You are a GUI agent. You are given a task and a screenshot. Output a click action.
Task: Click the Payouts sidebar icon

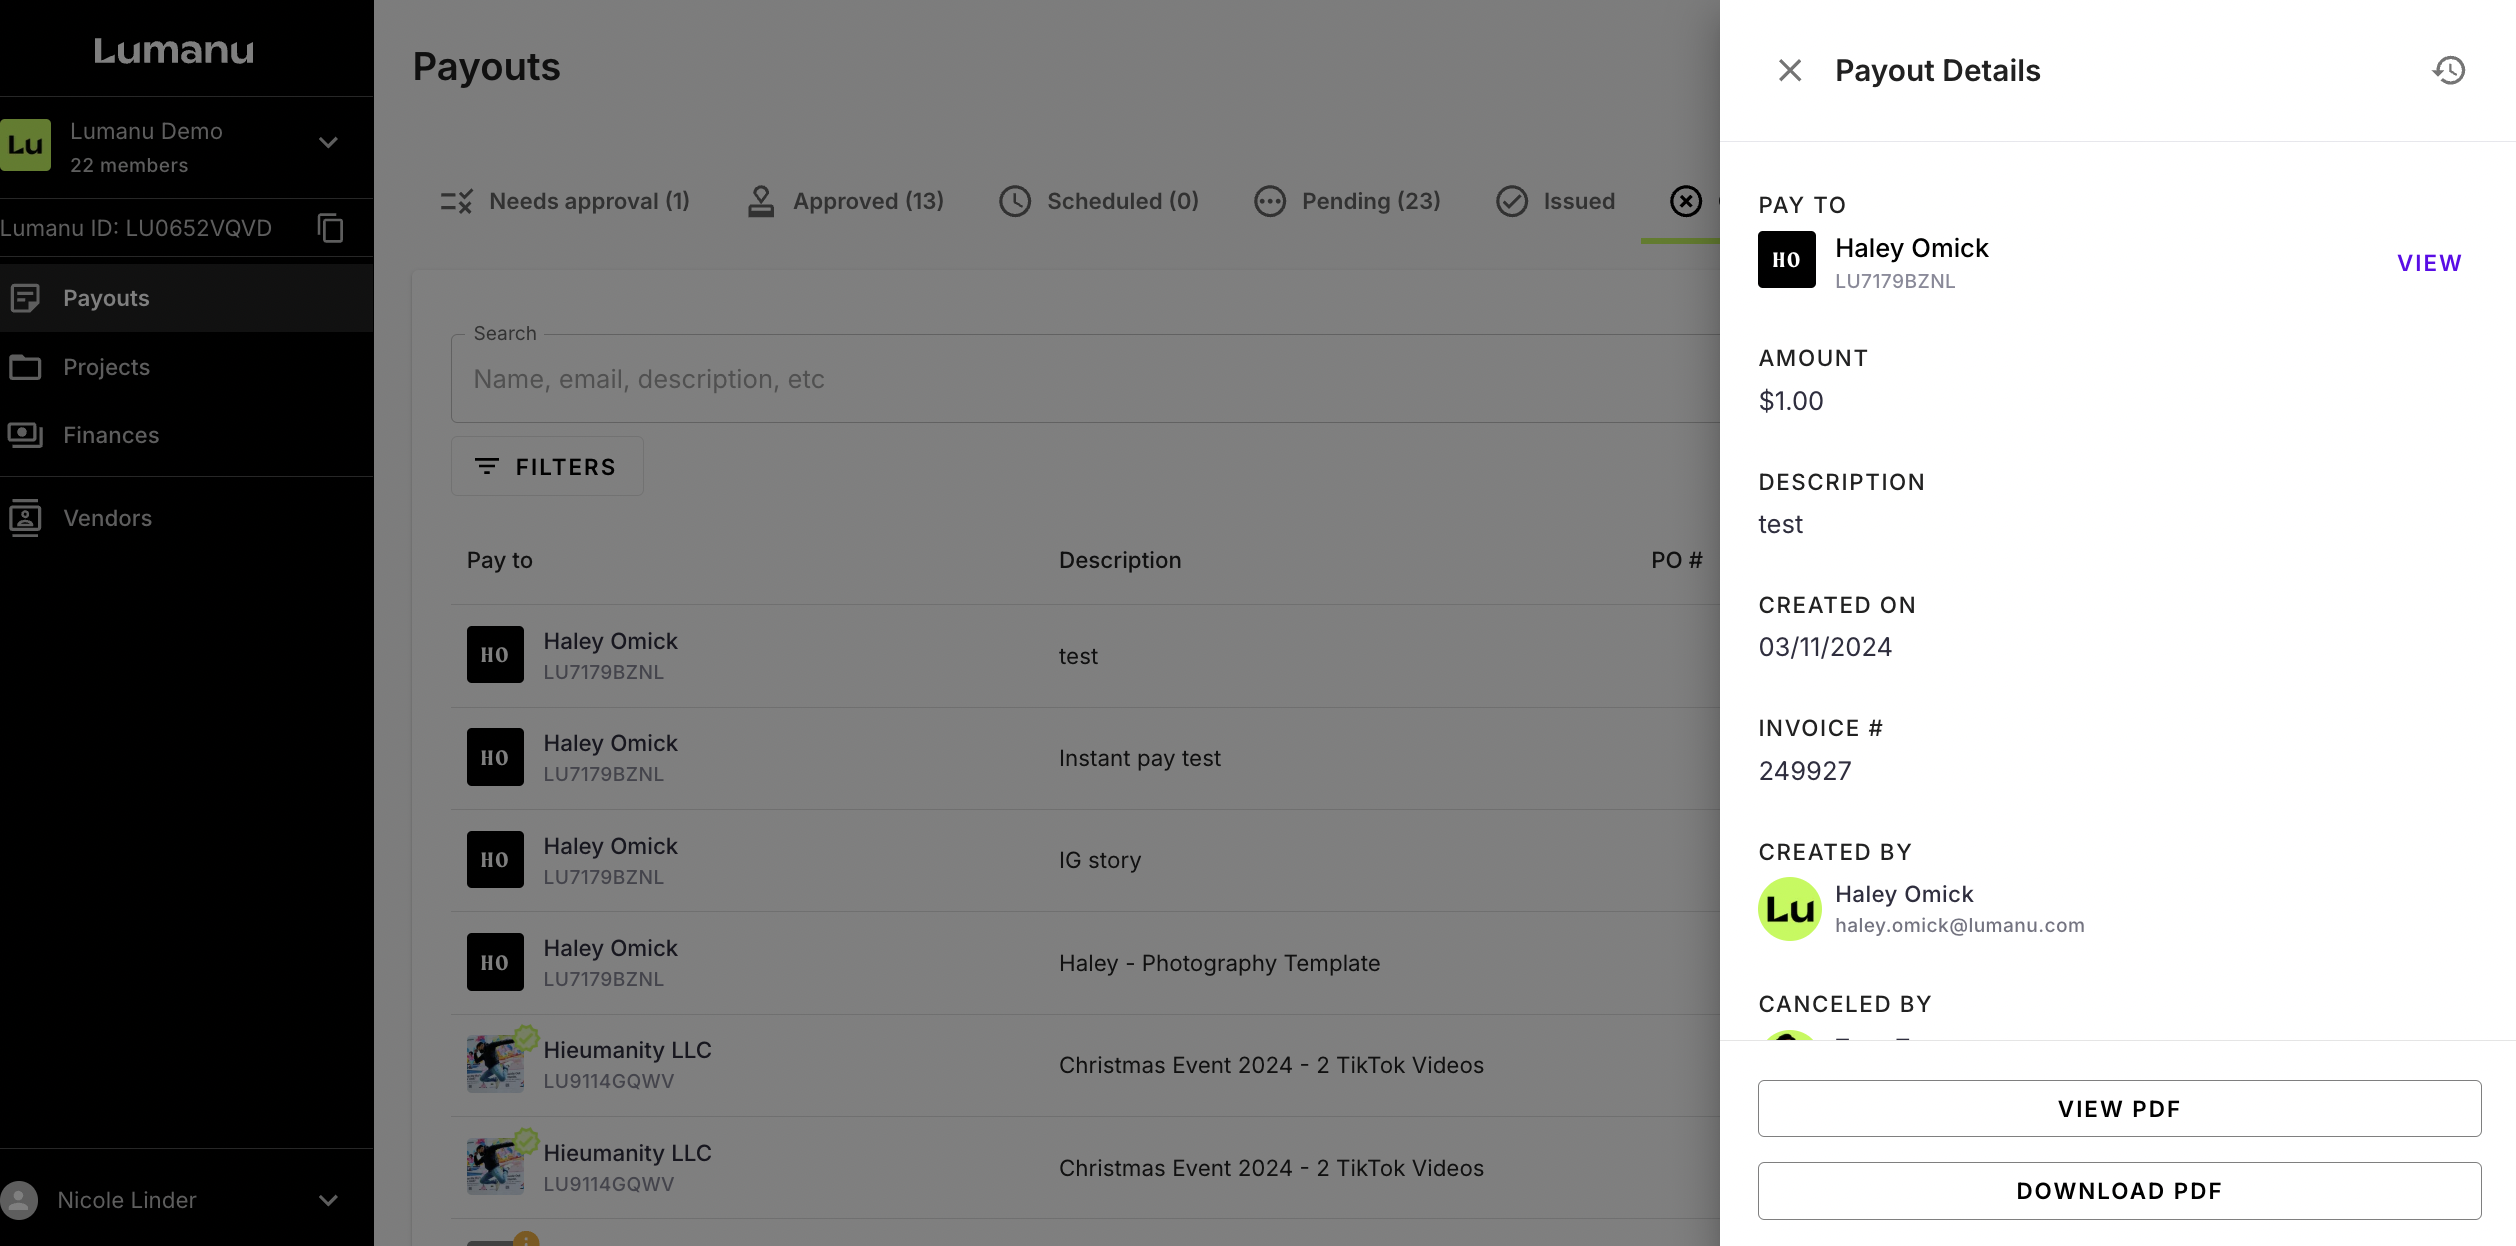pyautogui.click(x=25, y=298)
